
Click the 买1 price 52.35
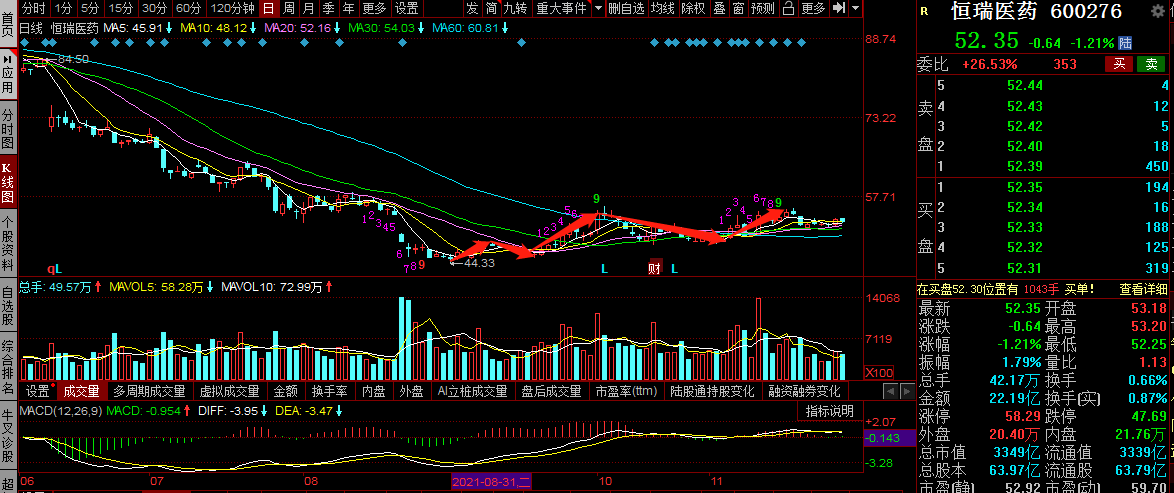click(1025, 187)
